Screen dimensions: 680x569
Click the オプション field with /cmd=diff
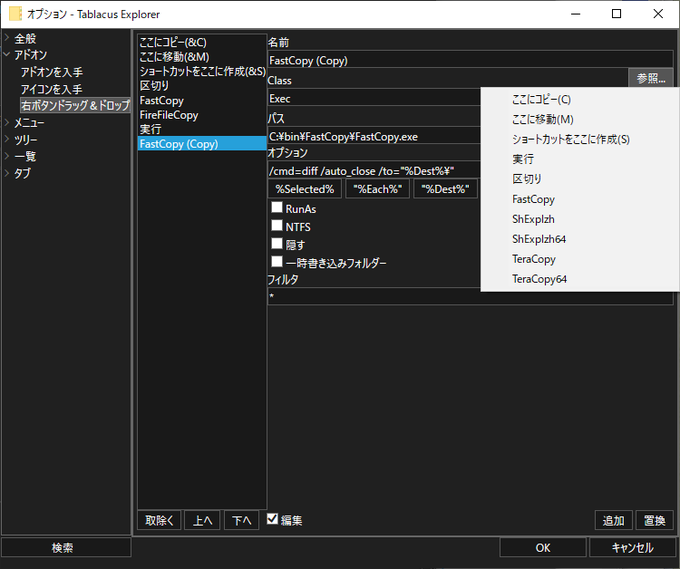click(374, 171)
